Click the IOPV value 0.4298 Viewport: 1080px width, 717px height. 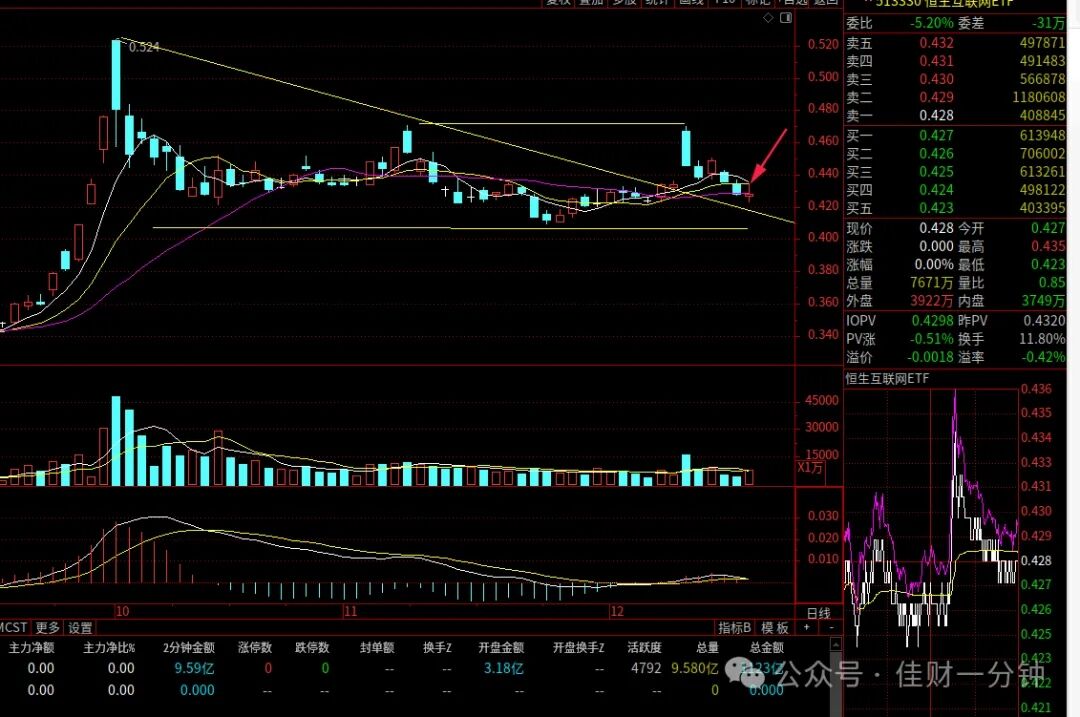coord(933,320)
